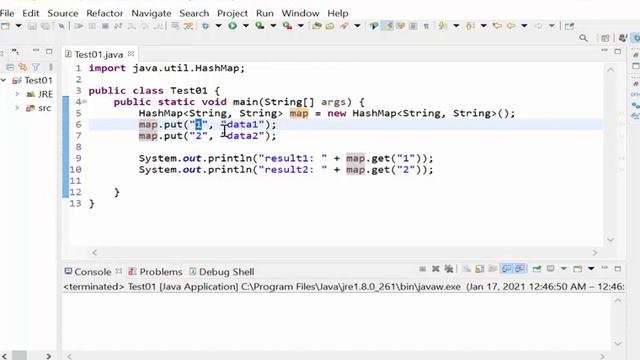The image size is (640, 360).
Task: Open the Coverage dropdown arrow
Action: [273, 26]
